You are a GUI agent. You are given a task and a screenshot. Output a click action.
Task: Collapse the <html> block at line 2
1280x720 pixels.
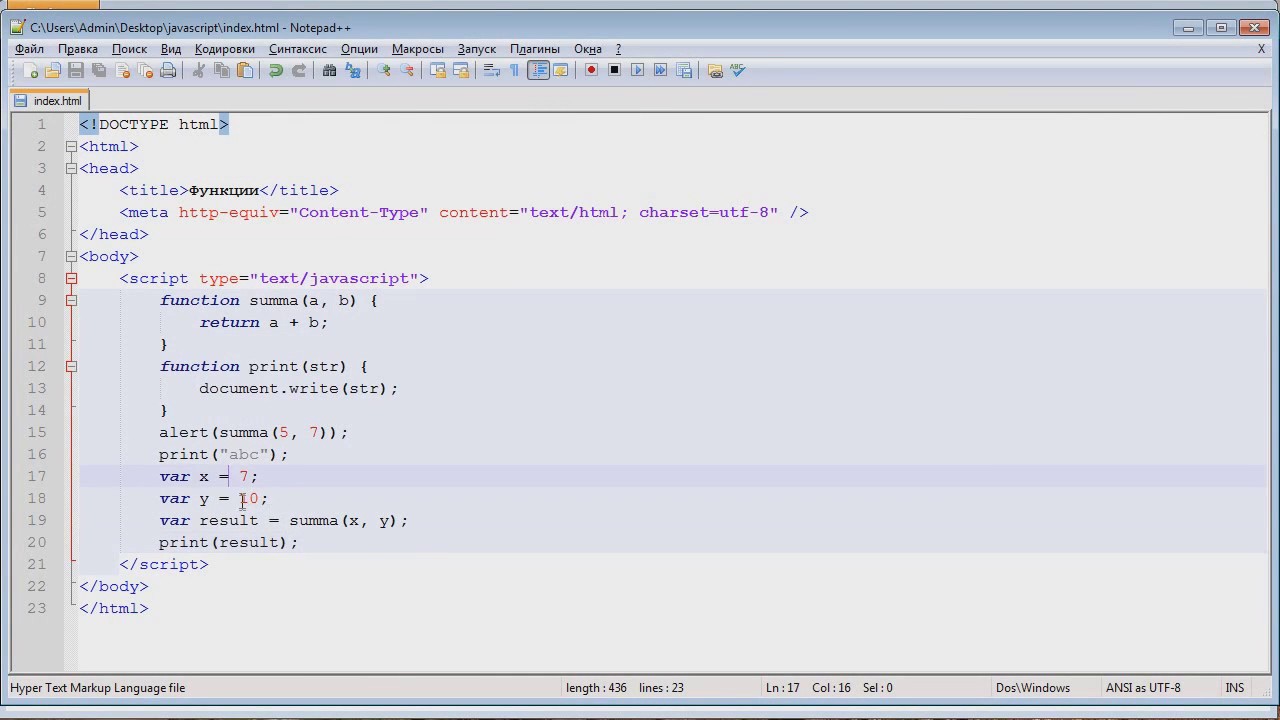(x=71, y=146)
